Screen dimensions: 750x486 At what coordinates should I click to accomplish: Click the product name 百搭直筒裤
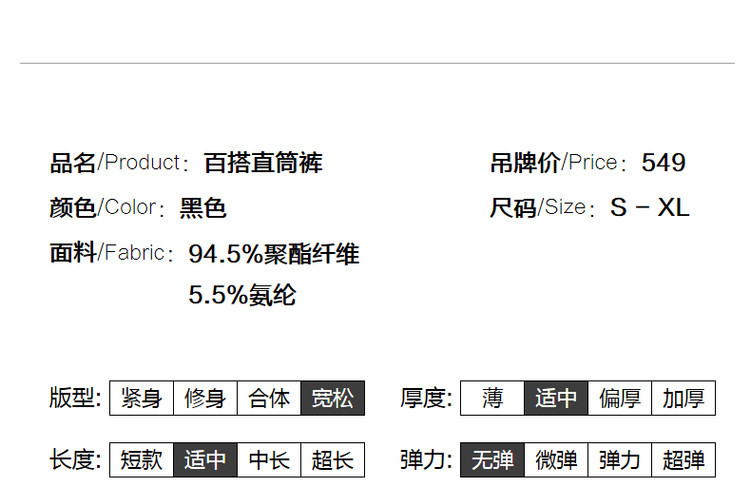pyautogui.click(x=263, y=162)
